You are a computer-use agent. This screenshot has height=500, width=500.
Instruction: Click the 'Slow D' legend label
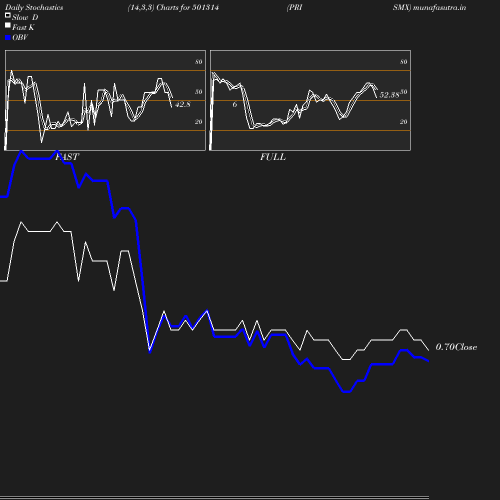click(x=25, y=17)
